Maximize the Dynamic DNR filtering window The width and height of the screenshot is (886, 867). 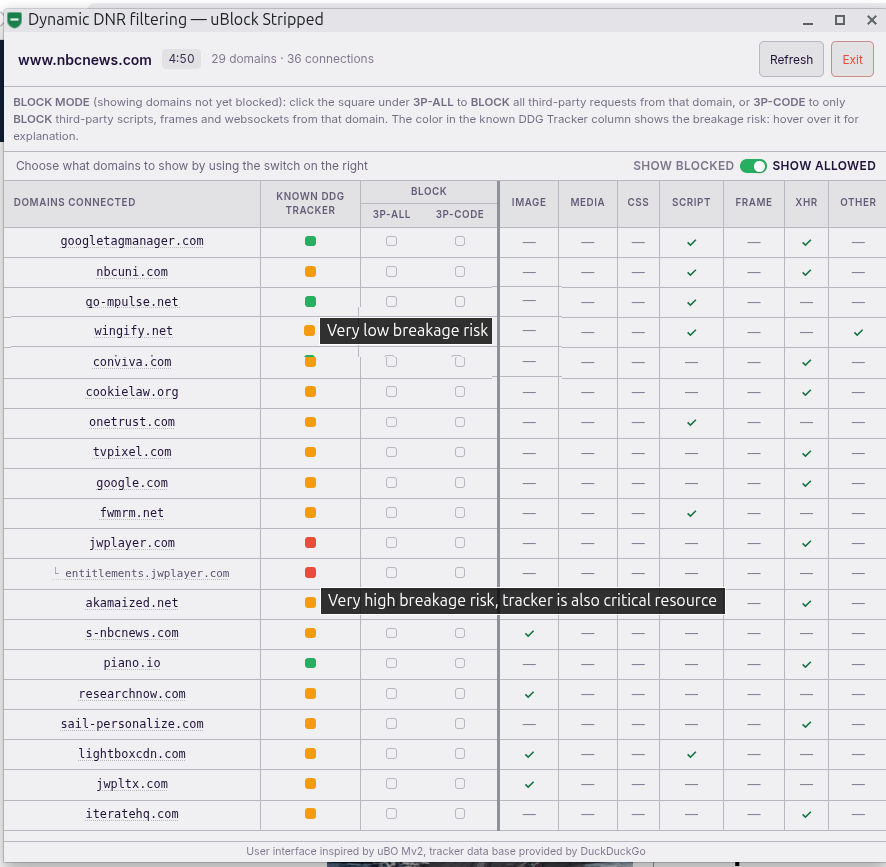[840, 20]
